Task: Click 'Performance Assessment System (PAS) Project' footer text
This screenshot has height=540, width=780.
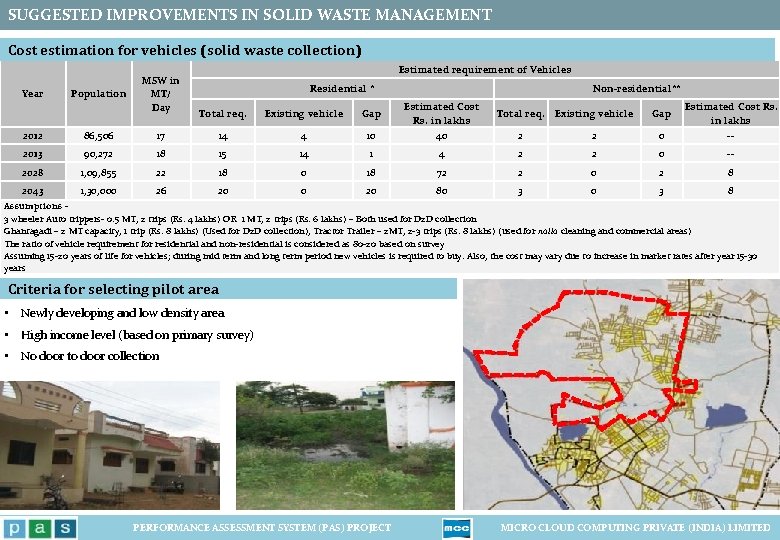Action: [262, 528]
